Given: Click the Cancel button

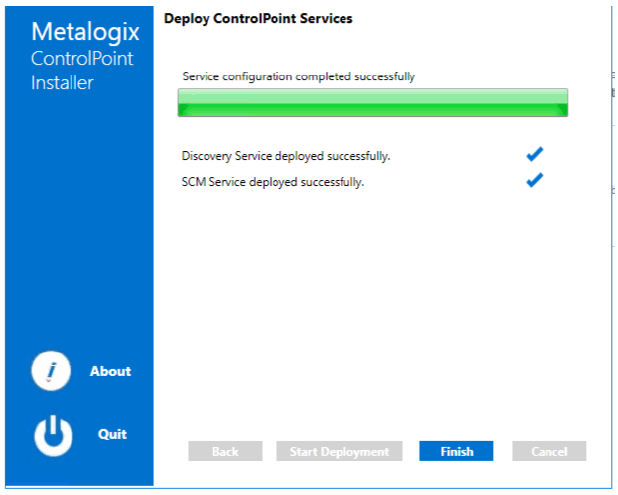Looking at the screenshot, I should coord(549,451).
